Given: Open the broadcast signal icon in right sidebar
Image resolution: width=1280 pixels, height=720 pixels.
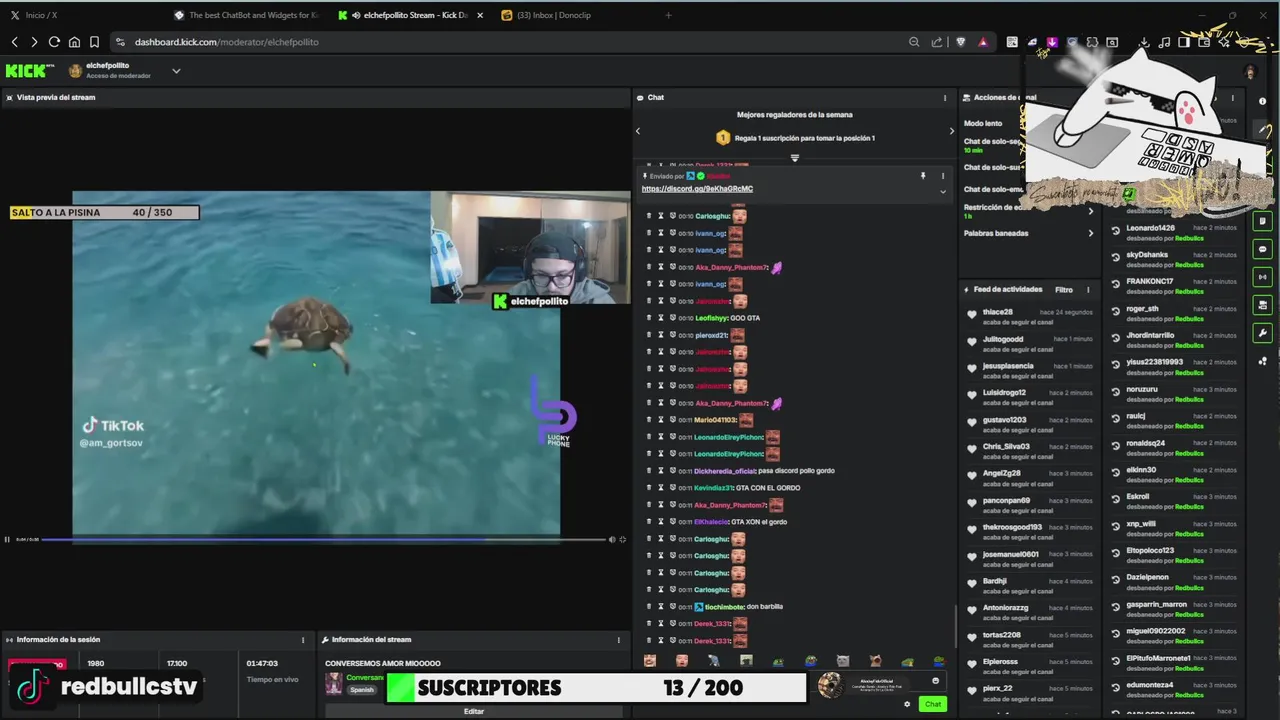Looking at the screenshot, I should (x=1263, y=277).
